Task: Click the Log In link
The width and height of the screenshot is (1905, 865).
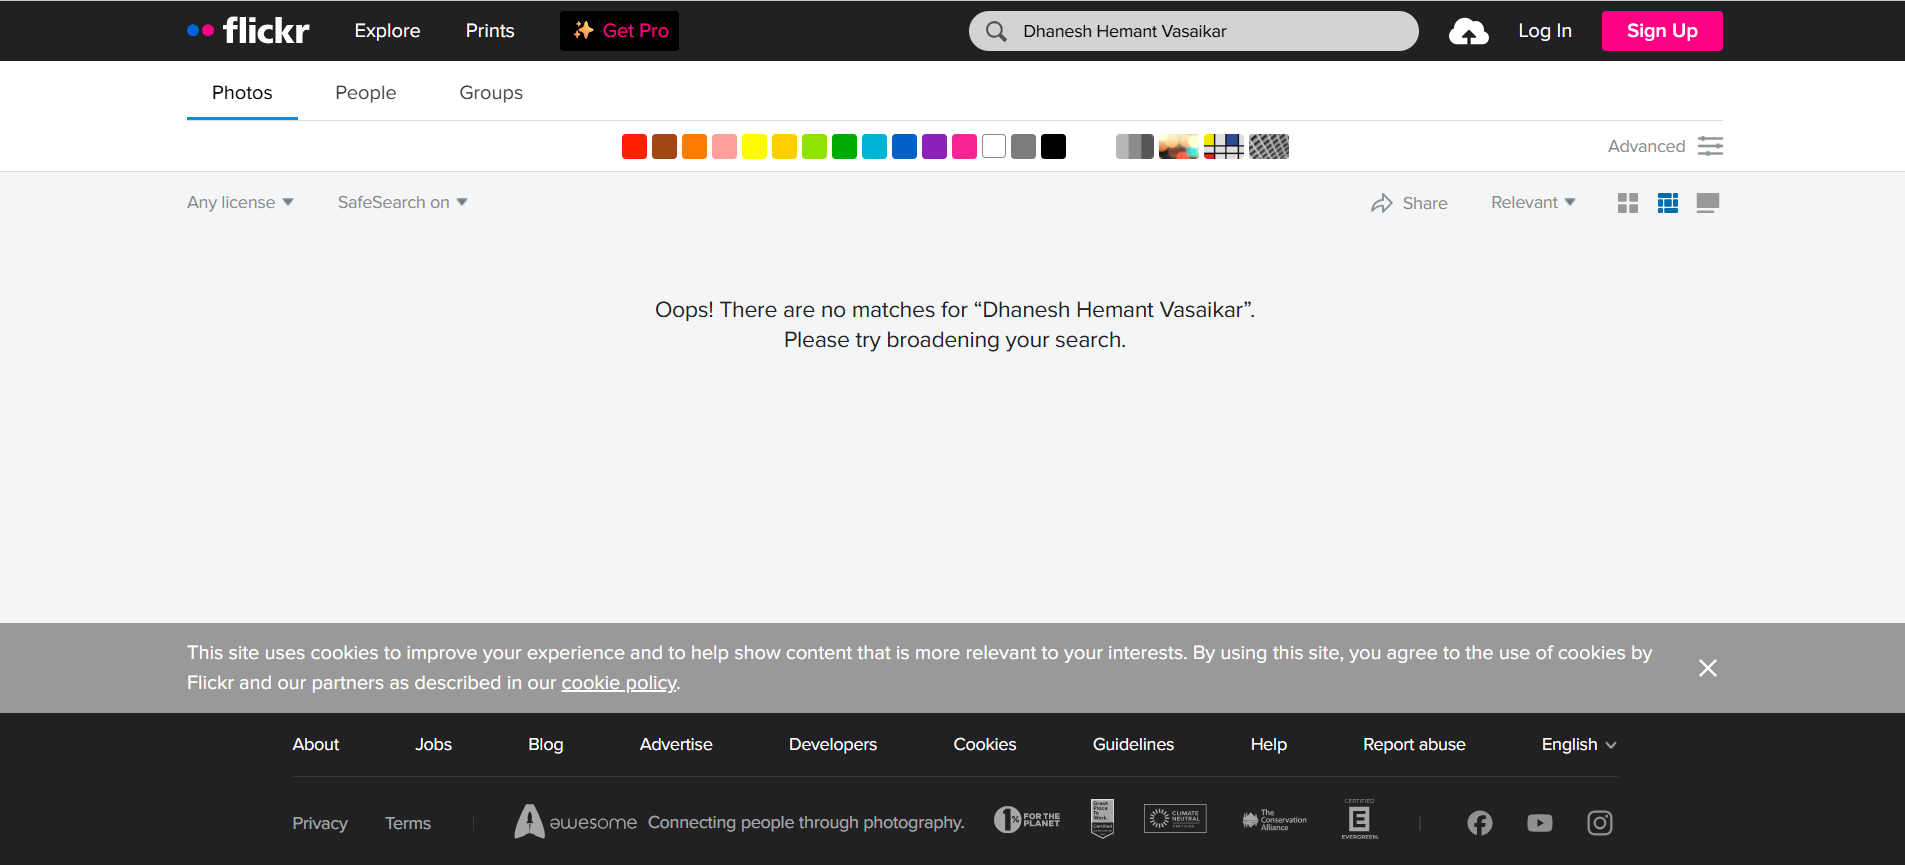Action: point(1545,31)
